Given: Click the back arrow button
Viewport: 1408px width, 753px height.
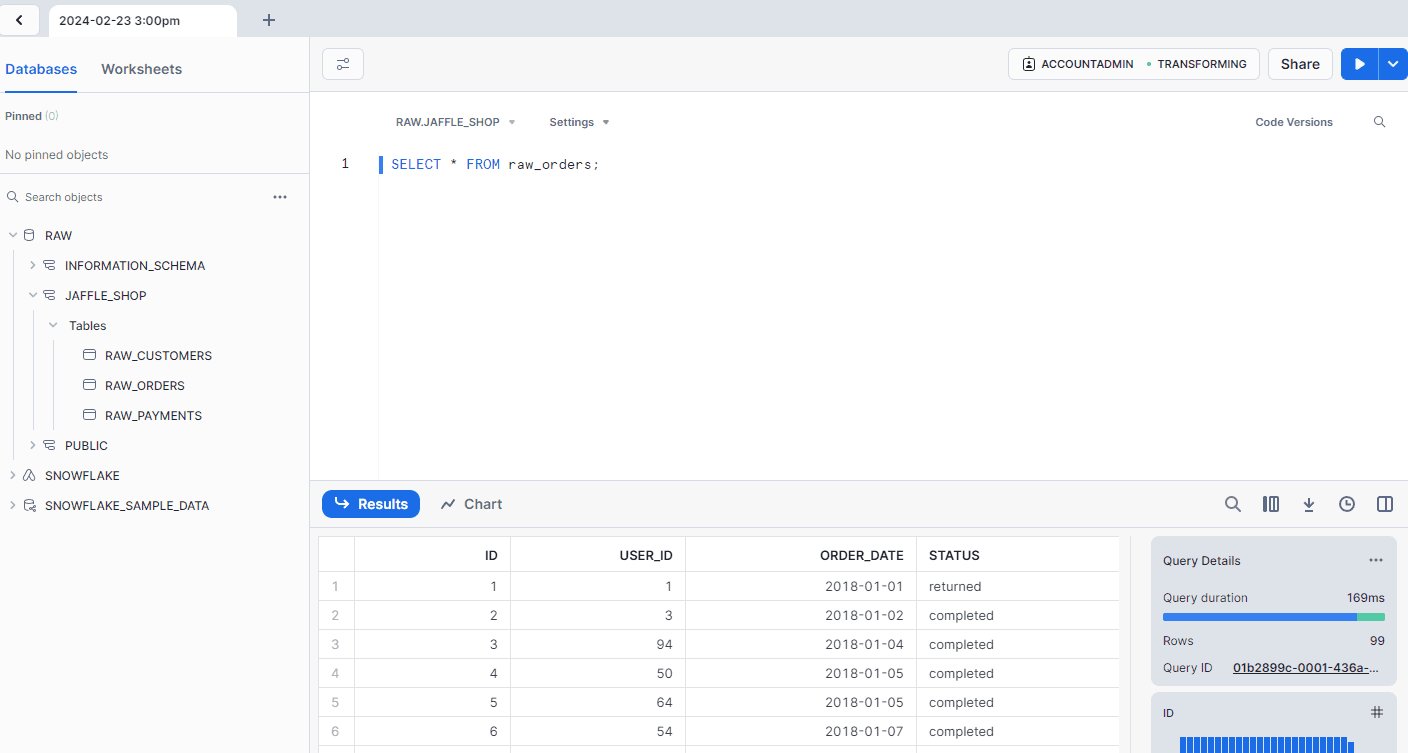Looking at the screenshot, I should point(20,20).
